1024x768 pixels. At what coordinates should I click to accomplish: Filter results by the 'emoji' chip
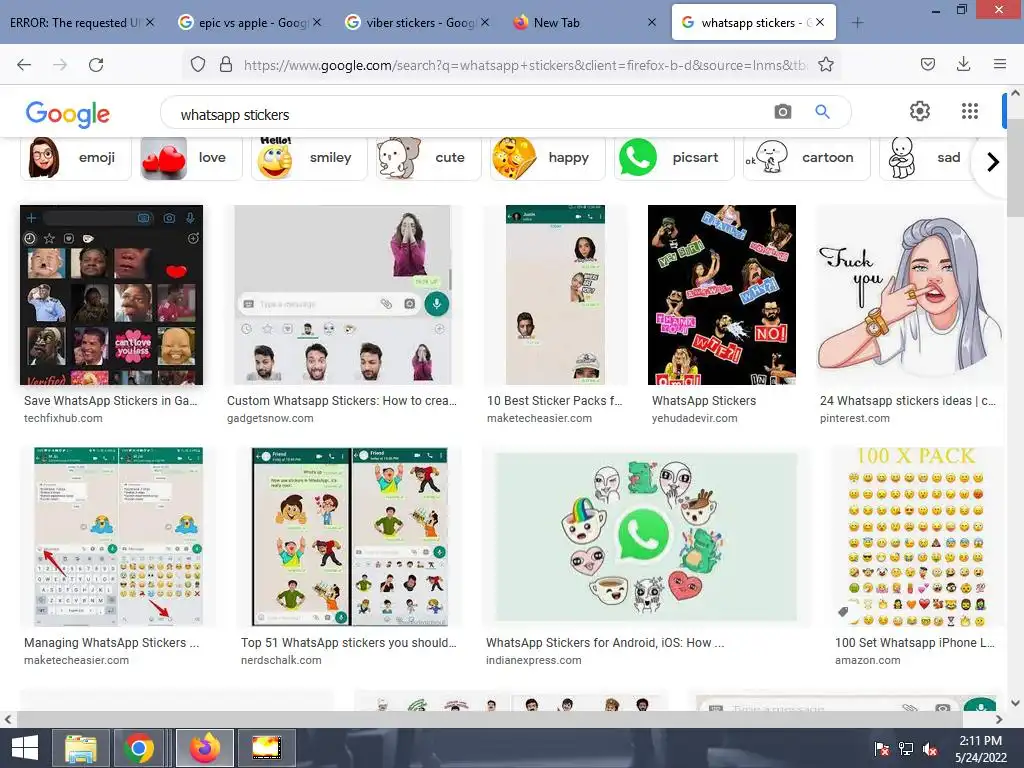[76, 157]
